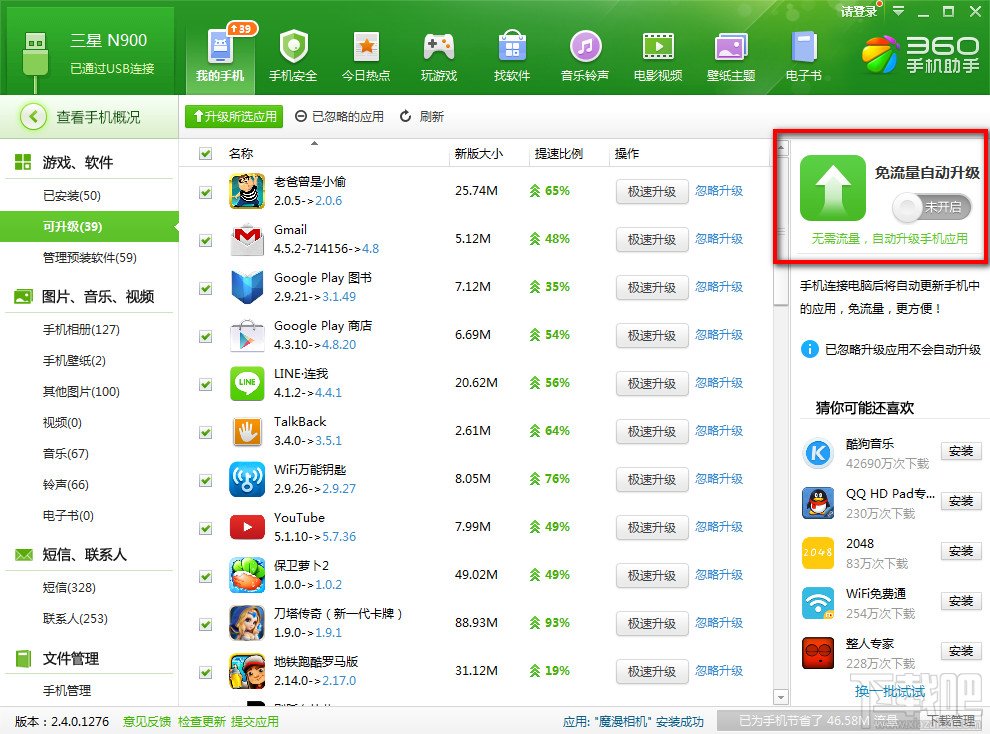Click 极速升级 for Gmail
Viewport: 990px width, 734px height.
(x=652, y=240)
